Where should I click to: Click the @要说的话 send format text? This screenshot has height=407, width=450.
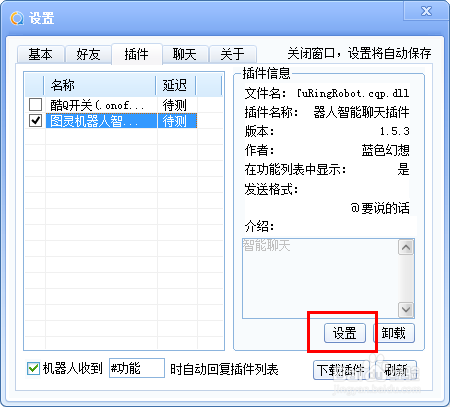[380, 208]
